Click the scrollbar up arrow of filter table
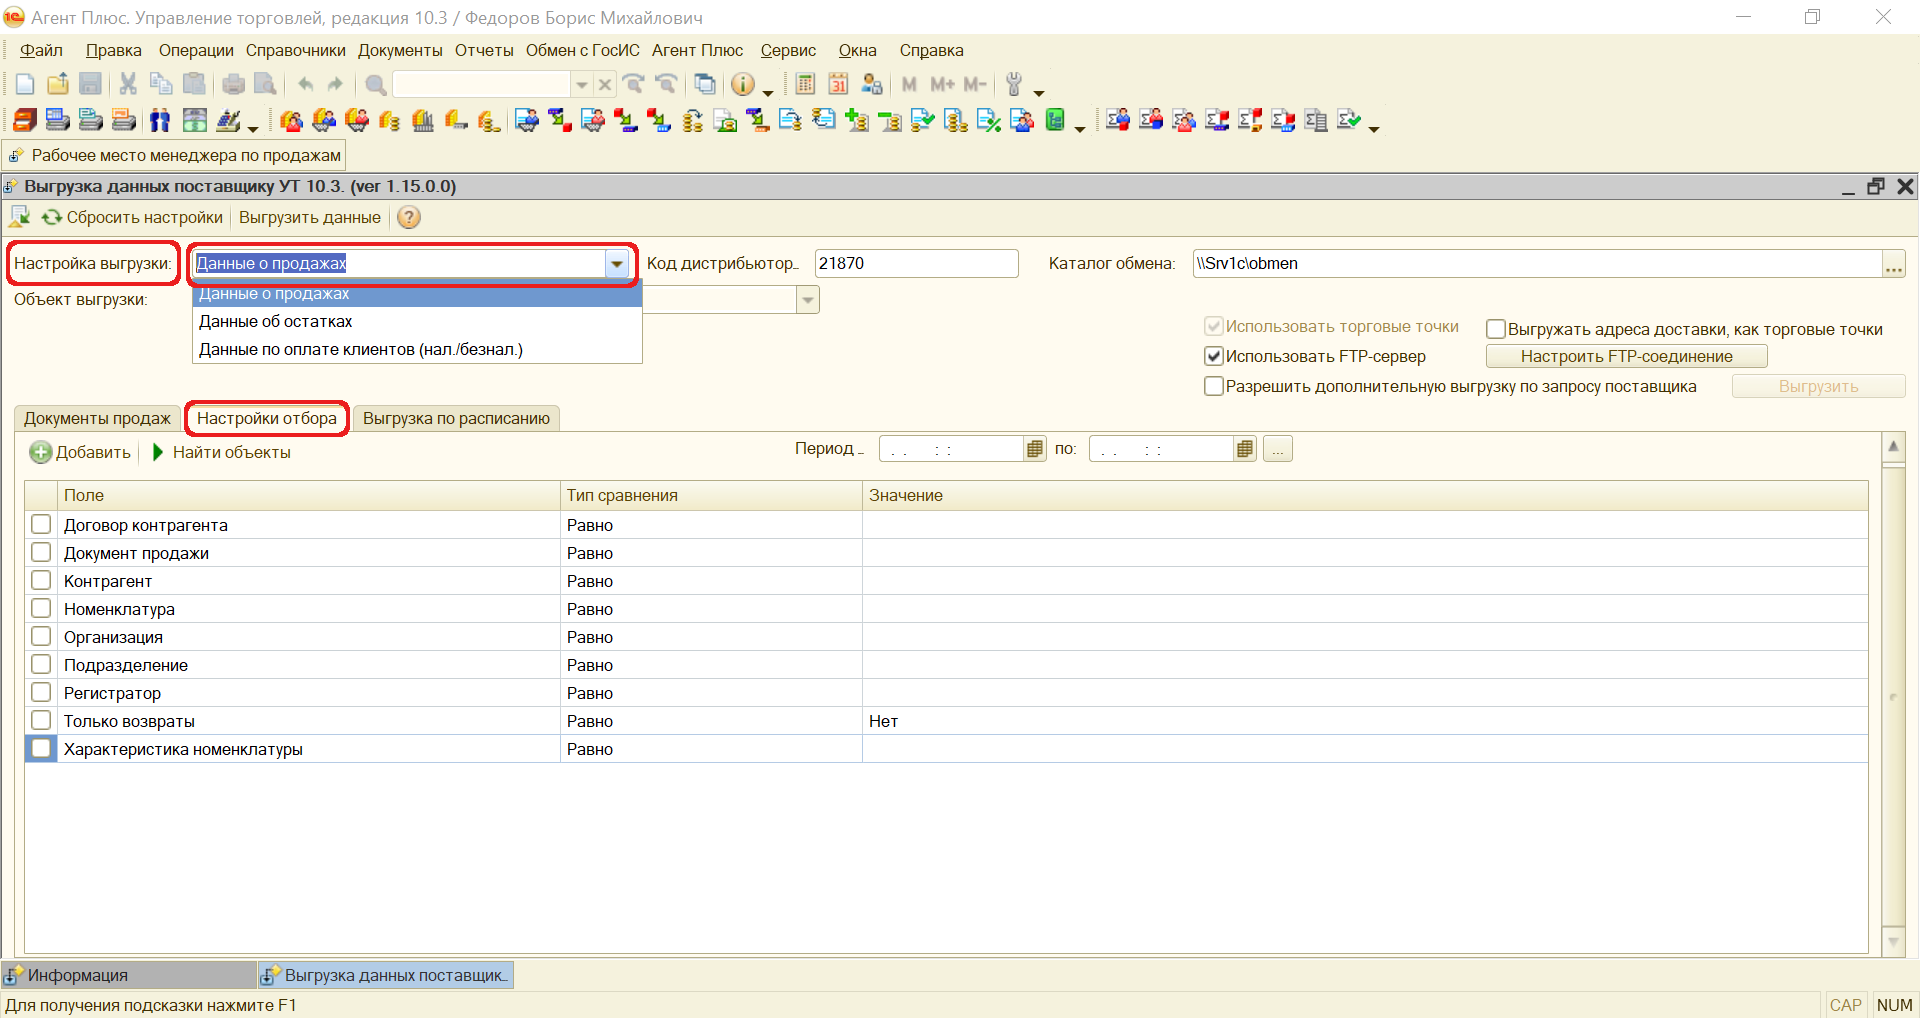Screen dimensions: 1920x1018 coord(1893,448)
